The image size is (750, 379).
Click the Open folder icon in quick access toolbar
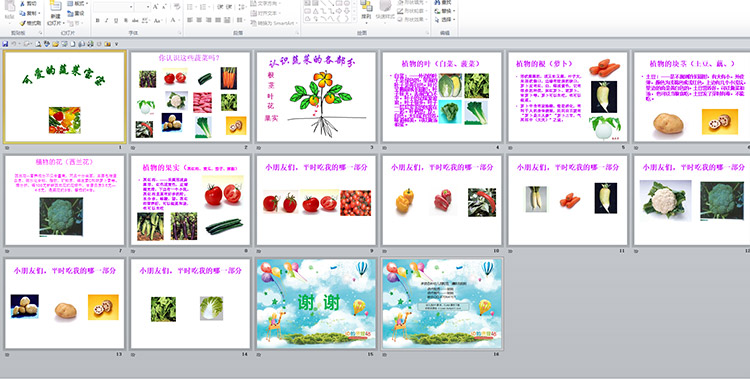(x=55, y=44)
